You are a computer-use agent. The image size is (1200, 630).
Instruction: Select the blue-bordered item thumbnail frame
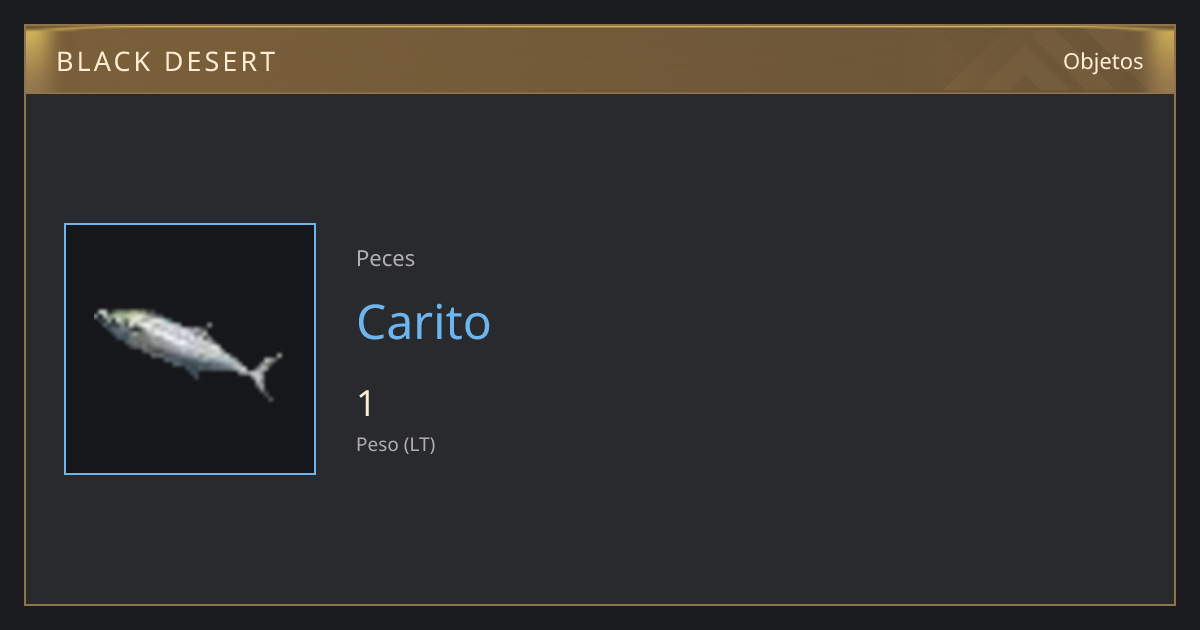click(190, 349)
